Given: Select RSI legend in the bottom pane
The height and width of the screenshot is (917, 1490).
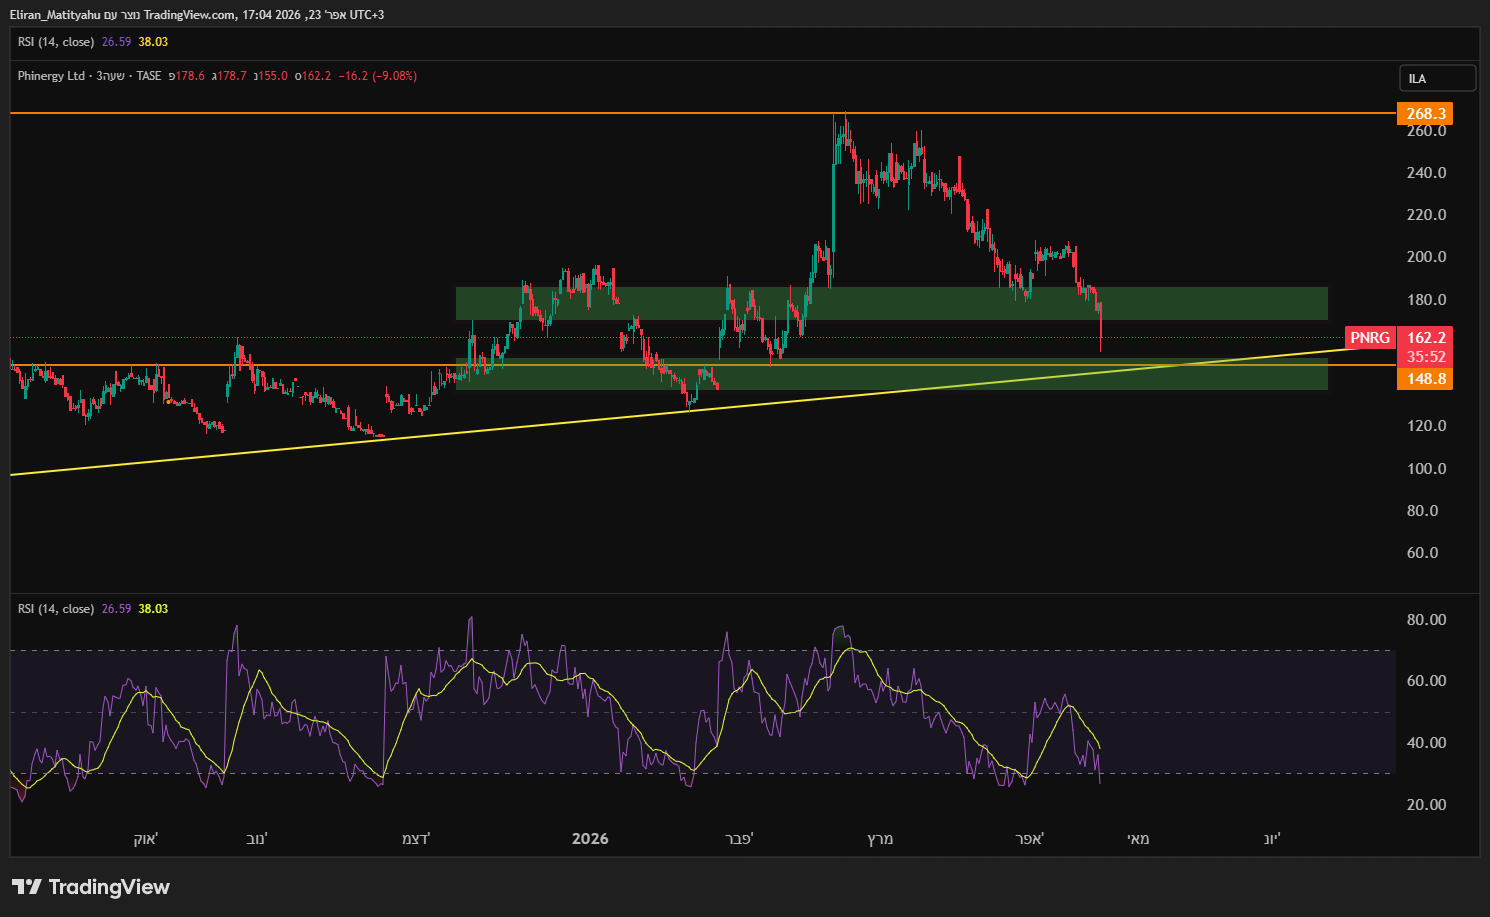Looking at the screenshot, I should point(56,609).
